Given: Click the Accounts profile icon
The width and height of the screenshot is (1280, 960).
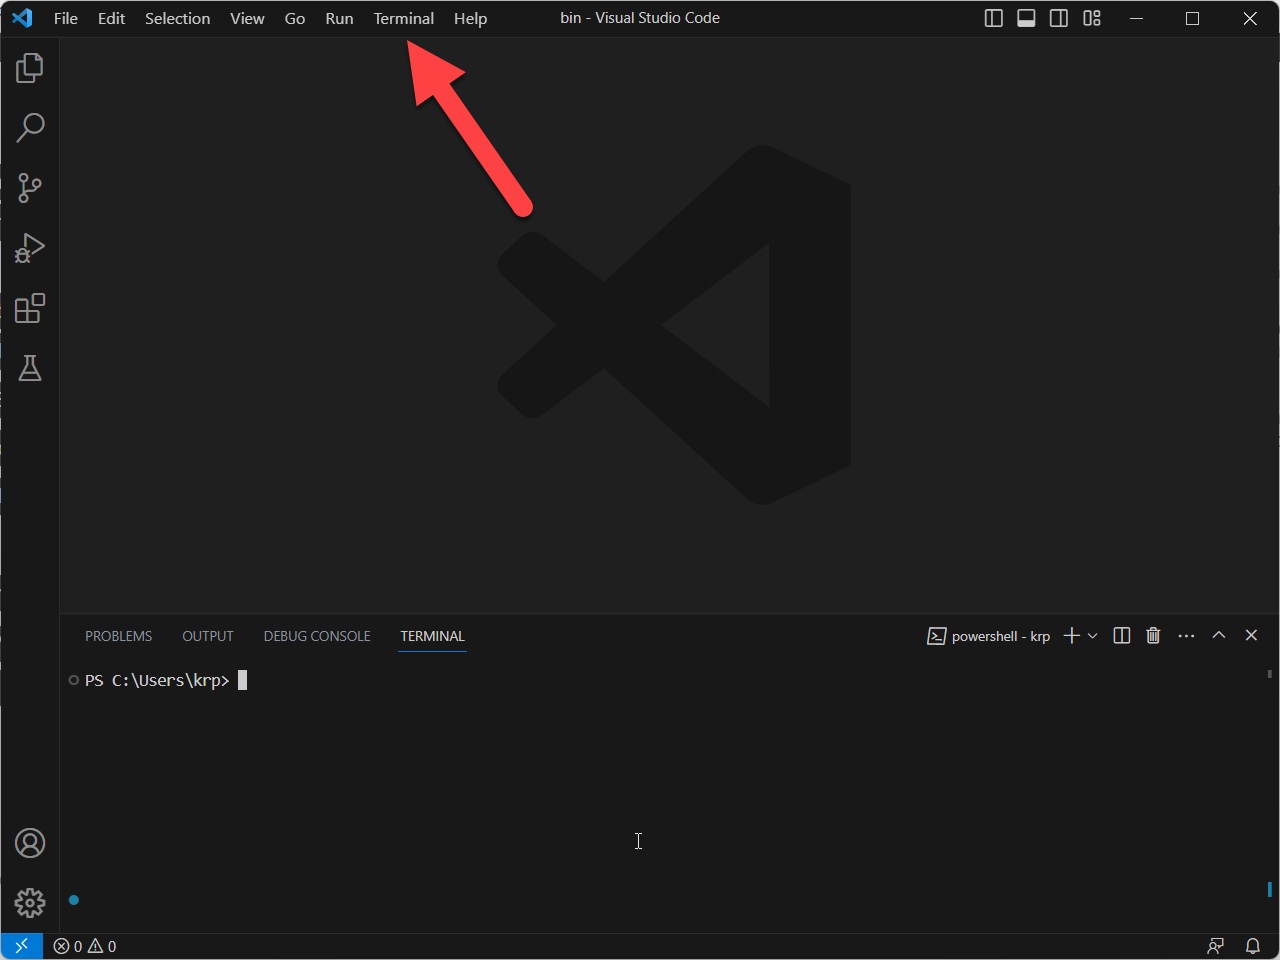Looking at the screenshot, I should point(30,843).
